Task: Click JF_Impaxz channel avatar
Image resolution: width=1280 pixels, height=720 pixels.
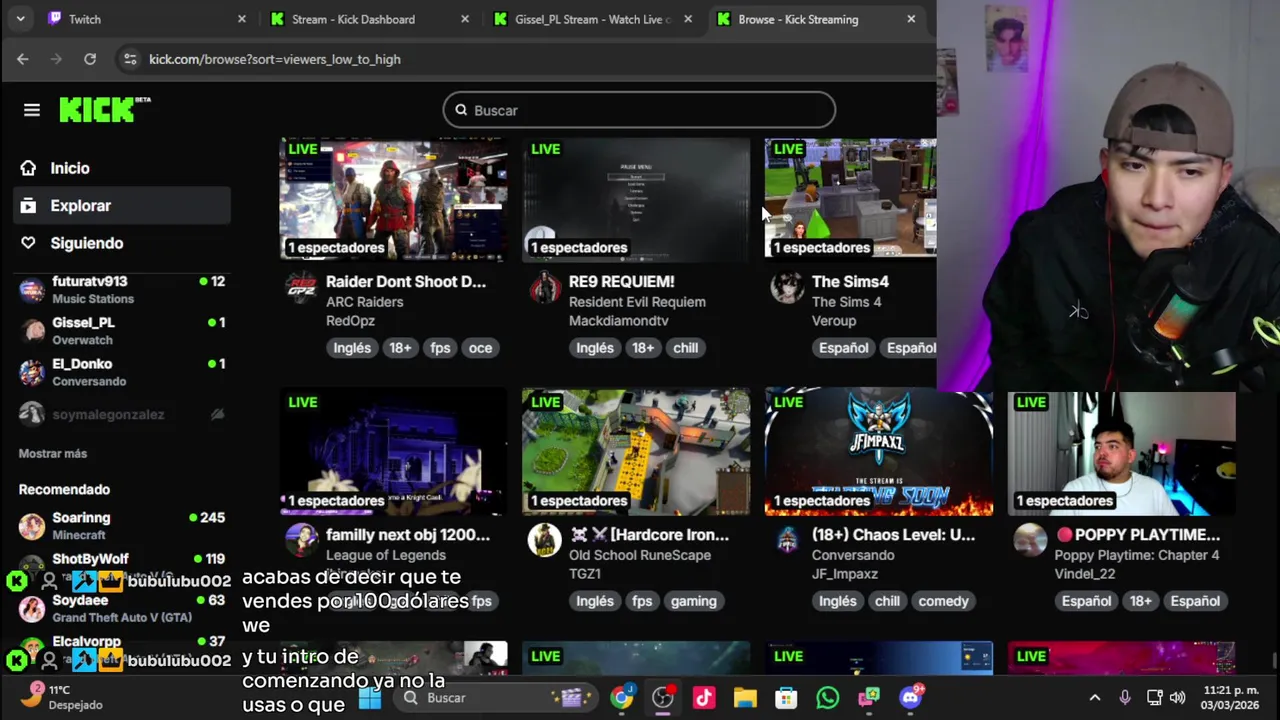Action: (x=787, y=540)
